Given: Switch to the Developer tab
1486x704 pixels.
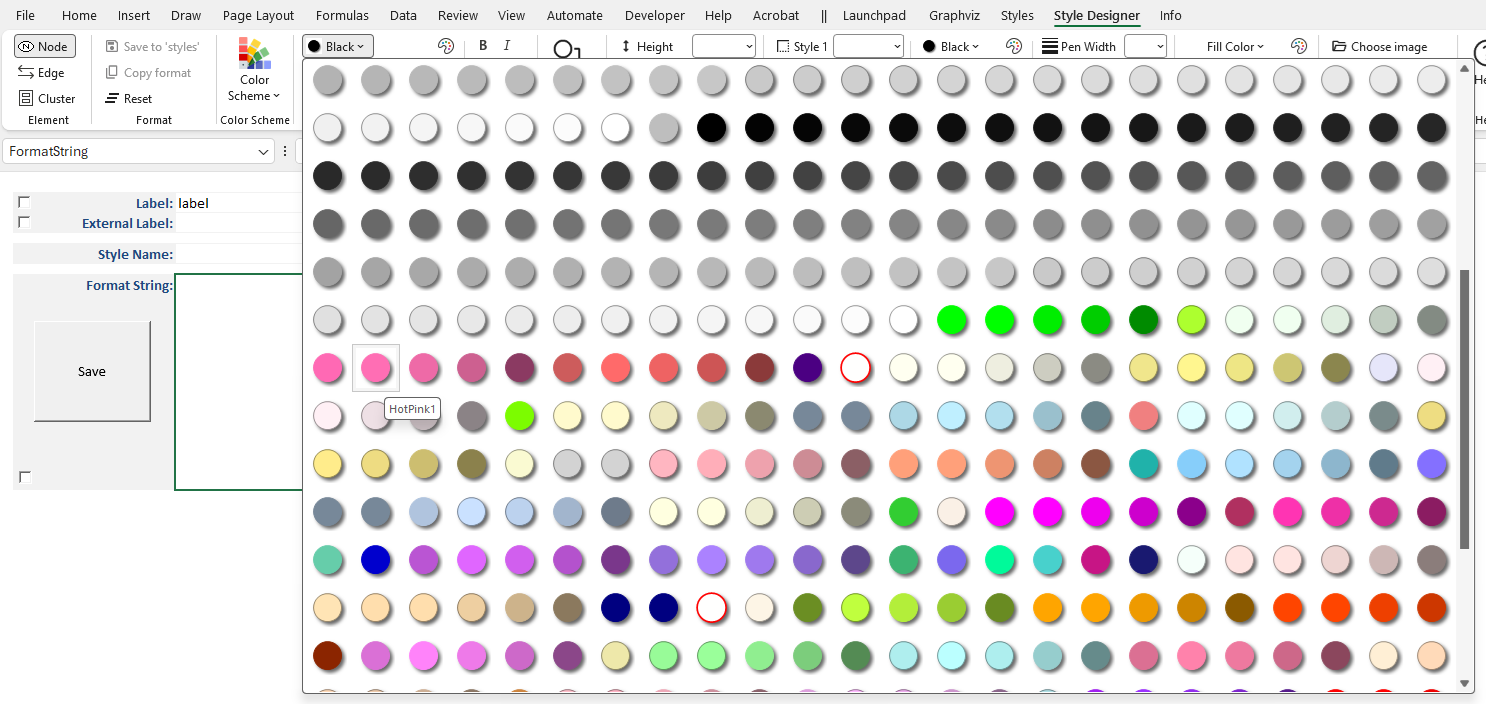Looking at the screenshot, I should tap(654, 15).
